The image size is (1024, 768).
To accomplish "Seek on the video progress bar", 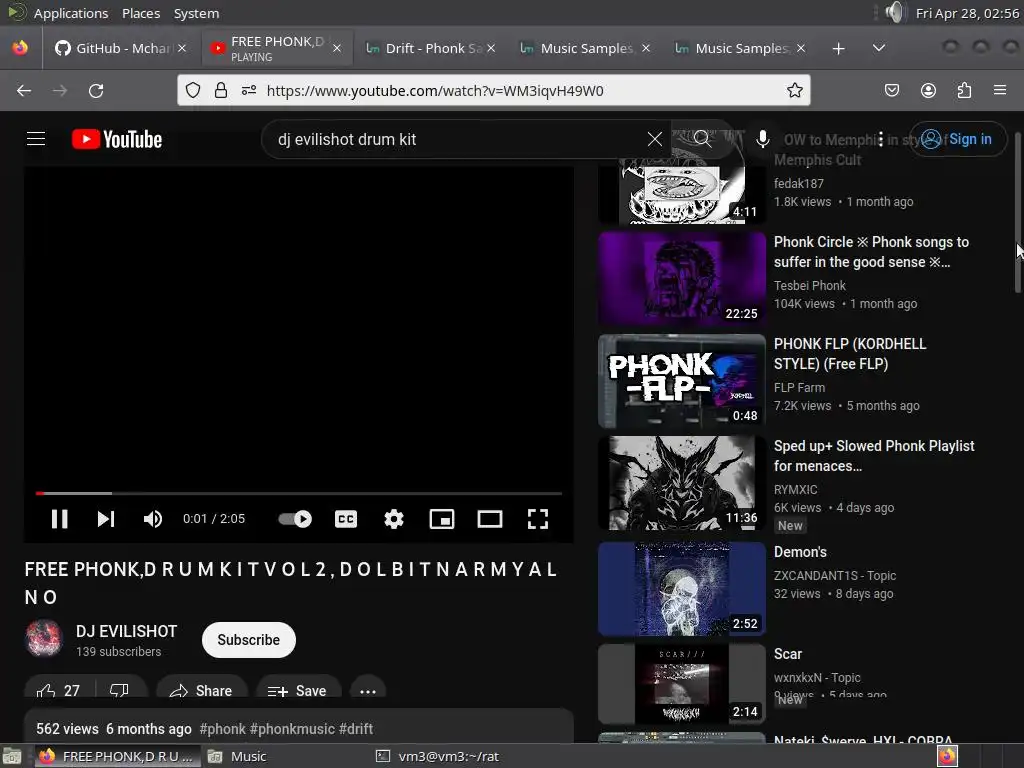I will [x=298, y=493].
